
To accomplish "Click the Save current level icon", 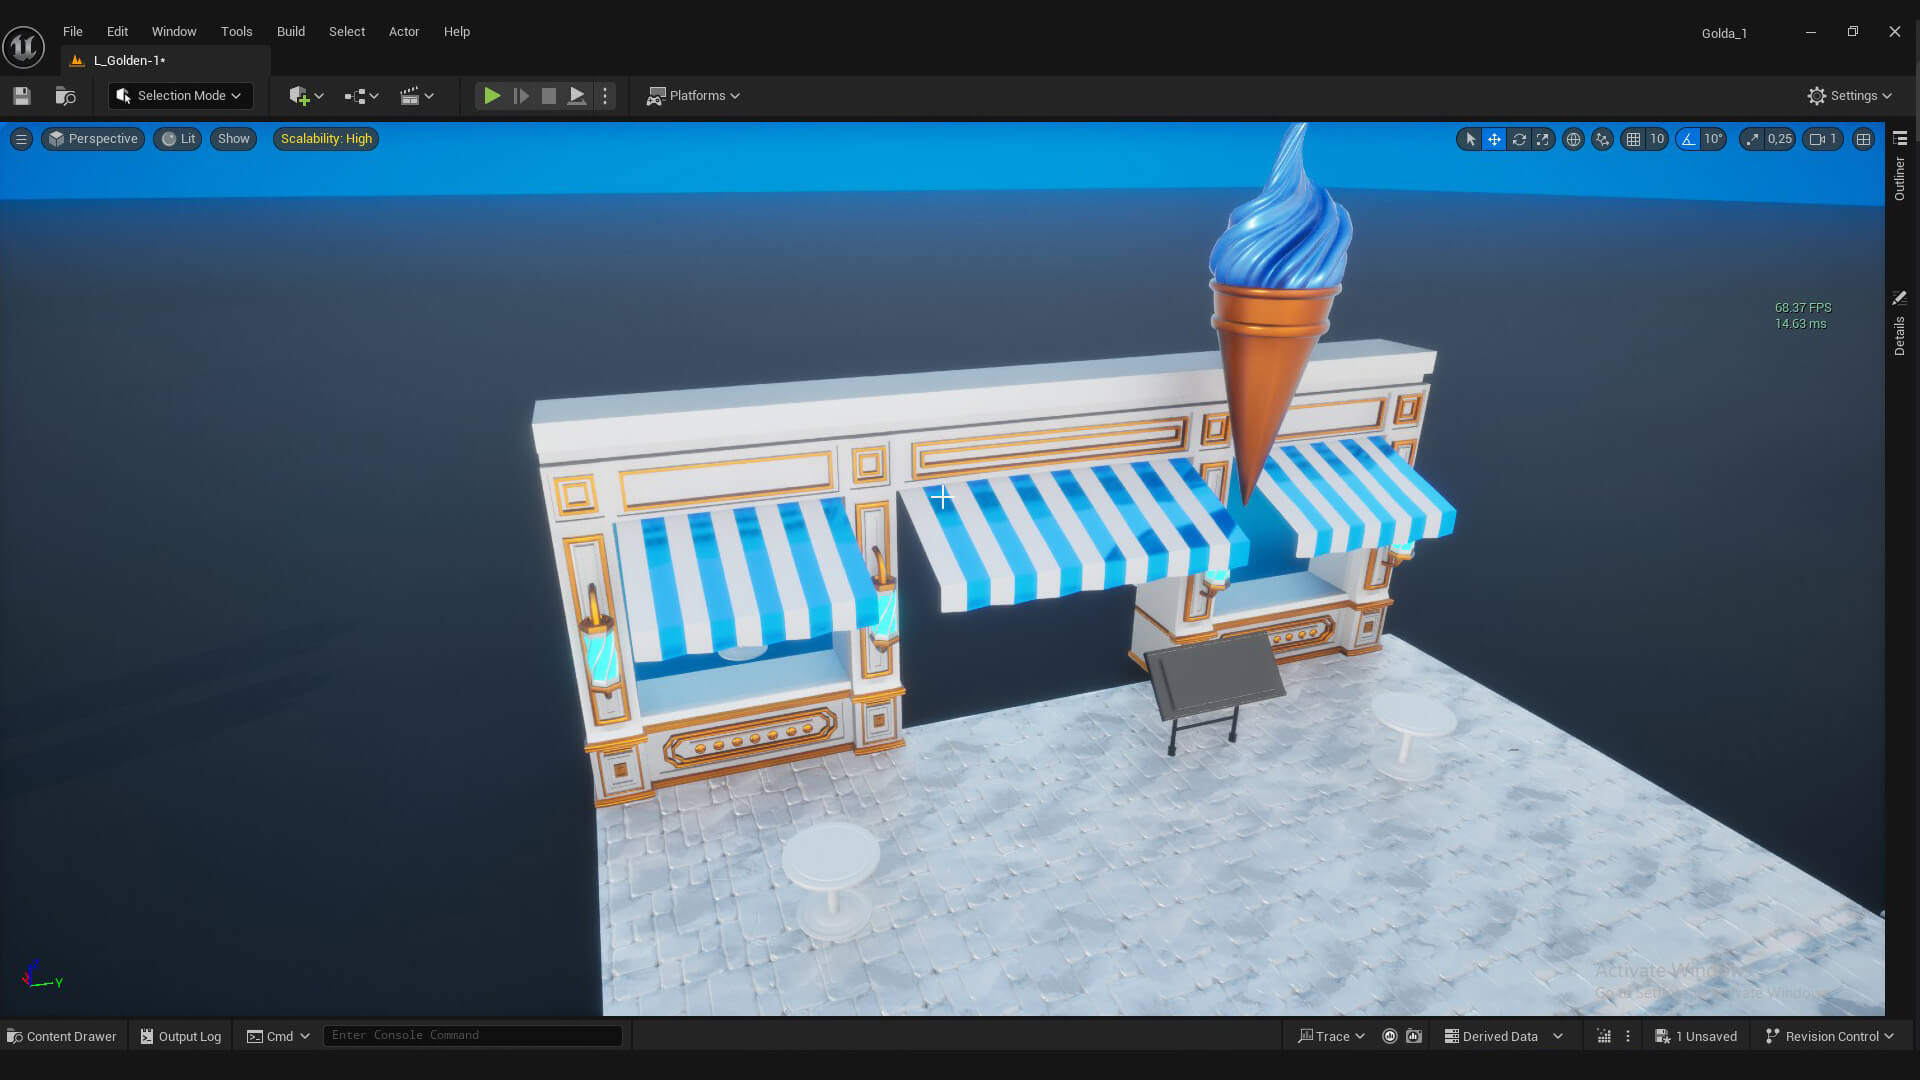I will pos(20,95).
